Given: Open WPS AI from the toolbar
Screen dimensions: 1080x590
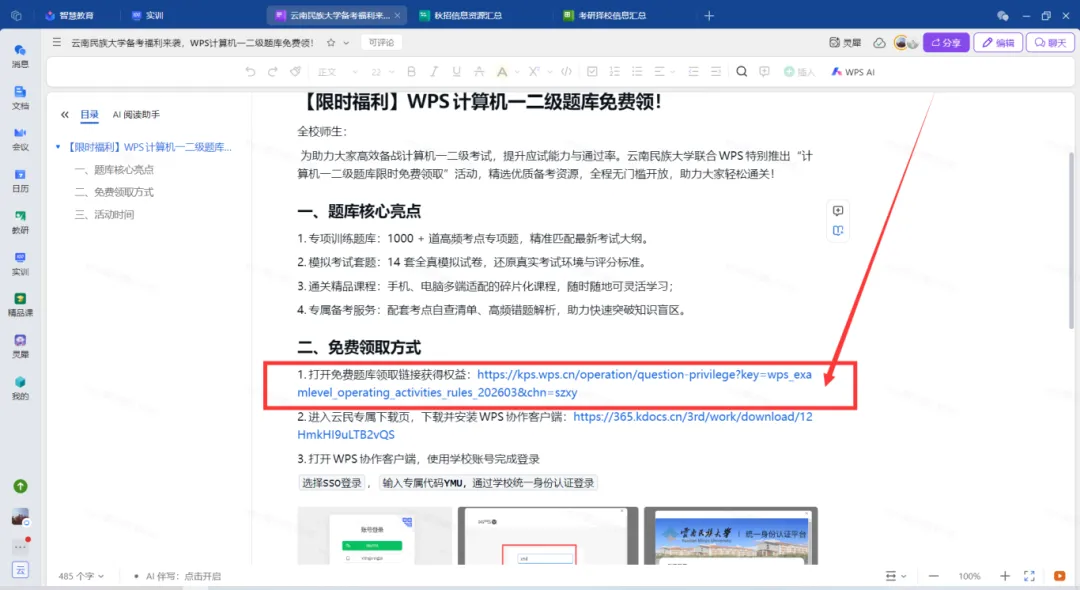Looking at the screenshot, I should point(853,72).
